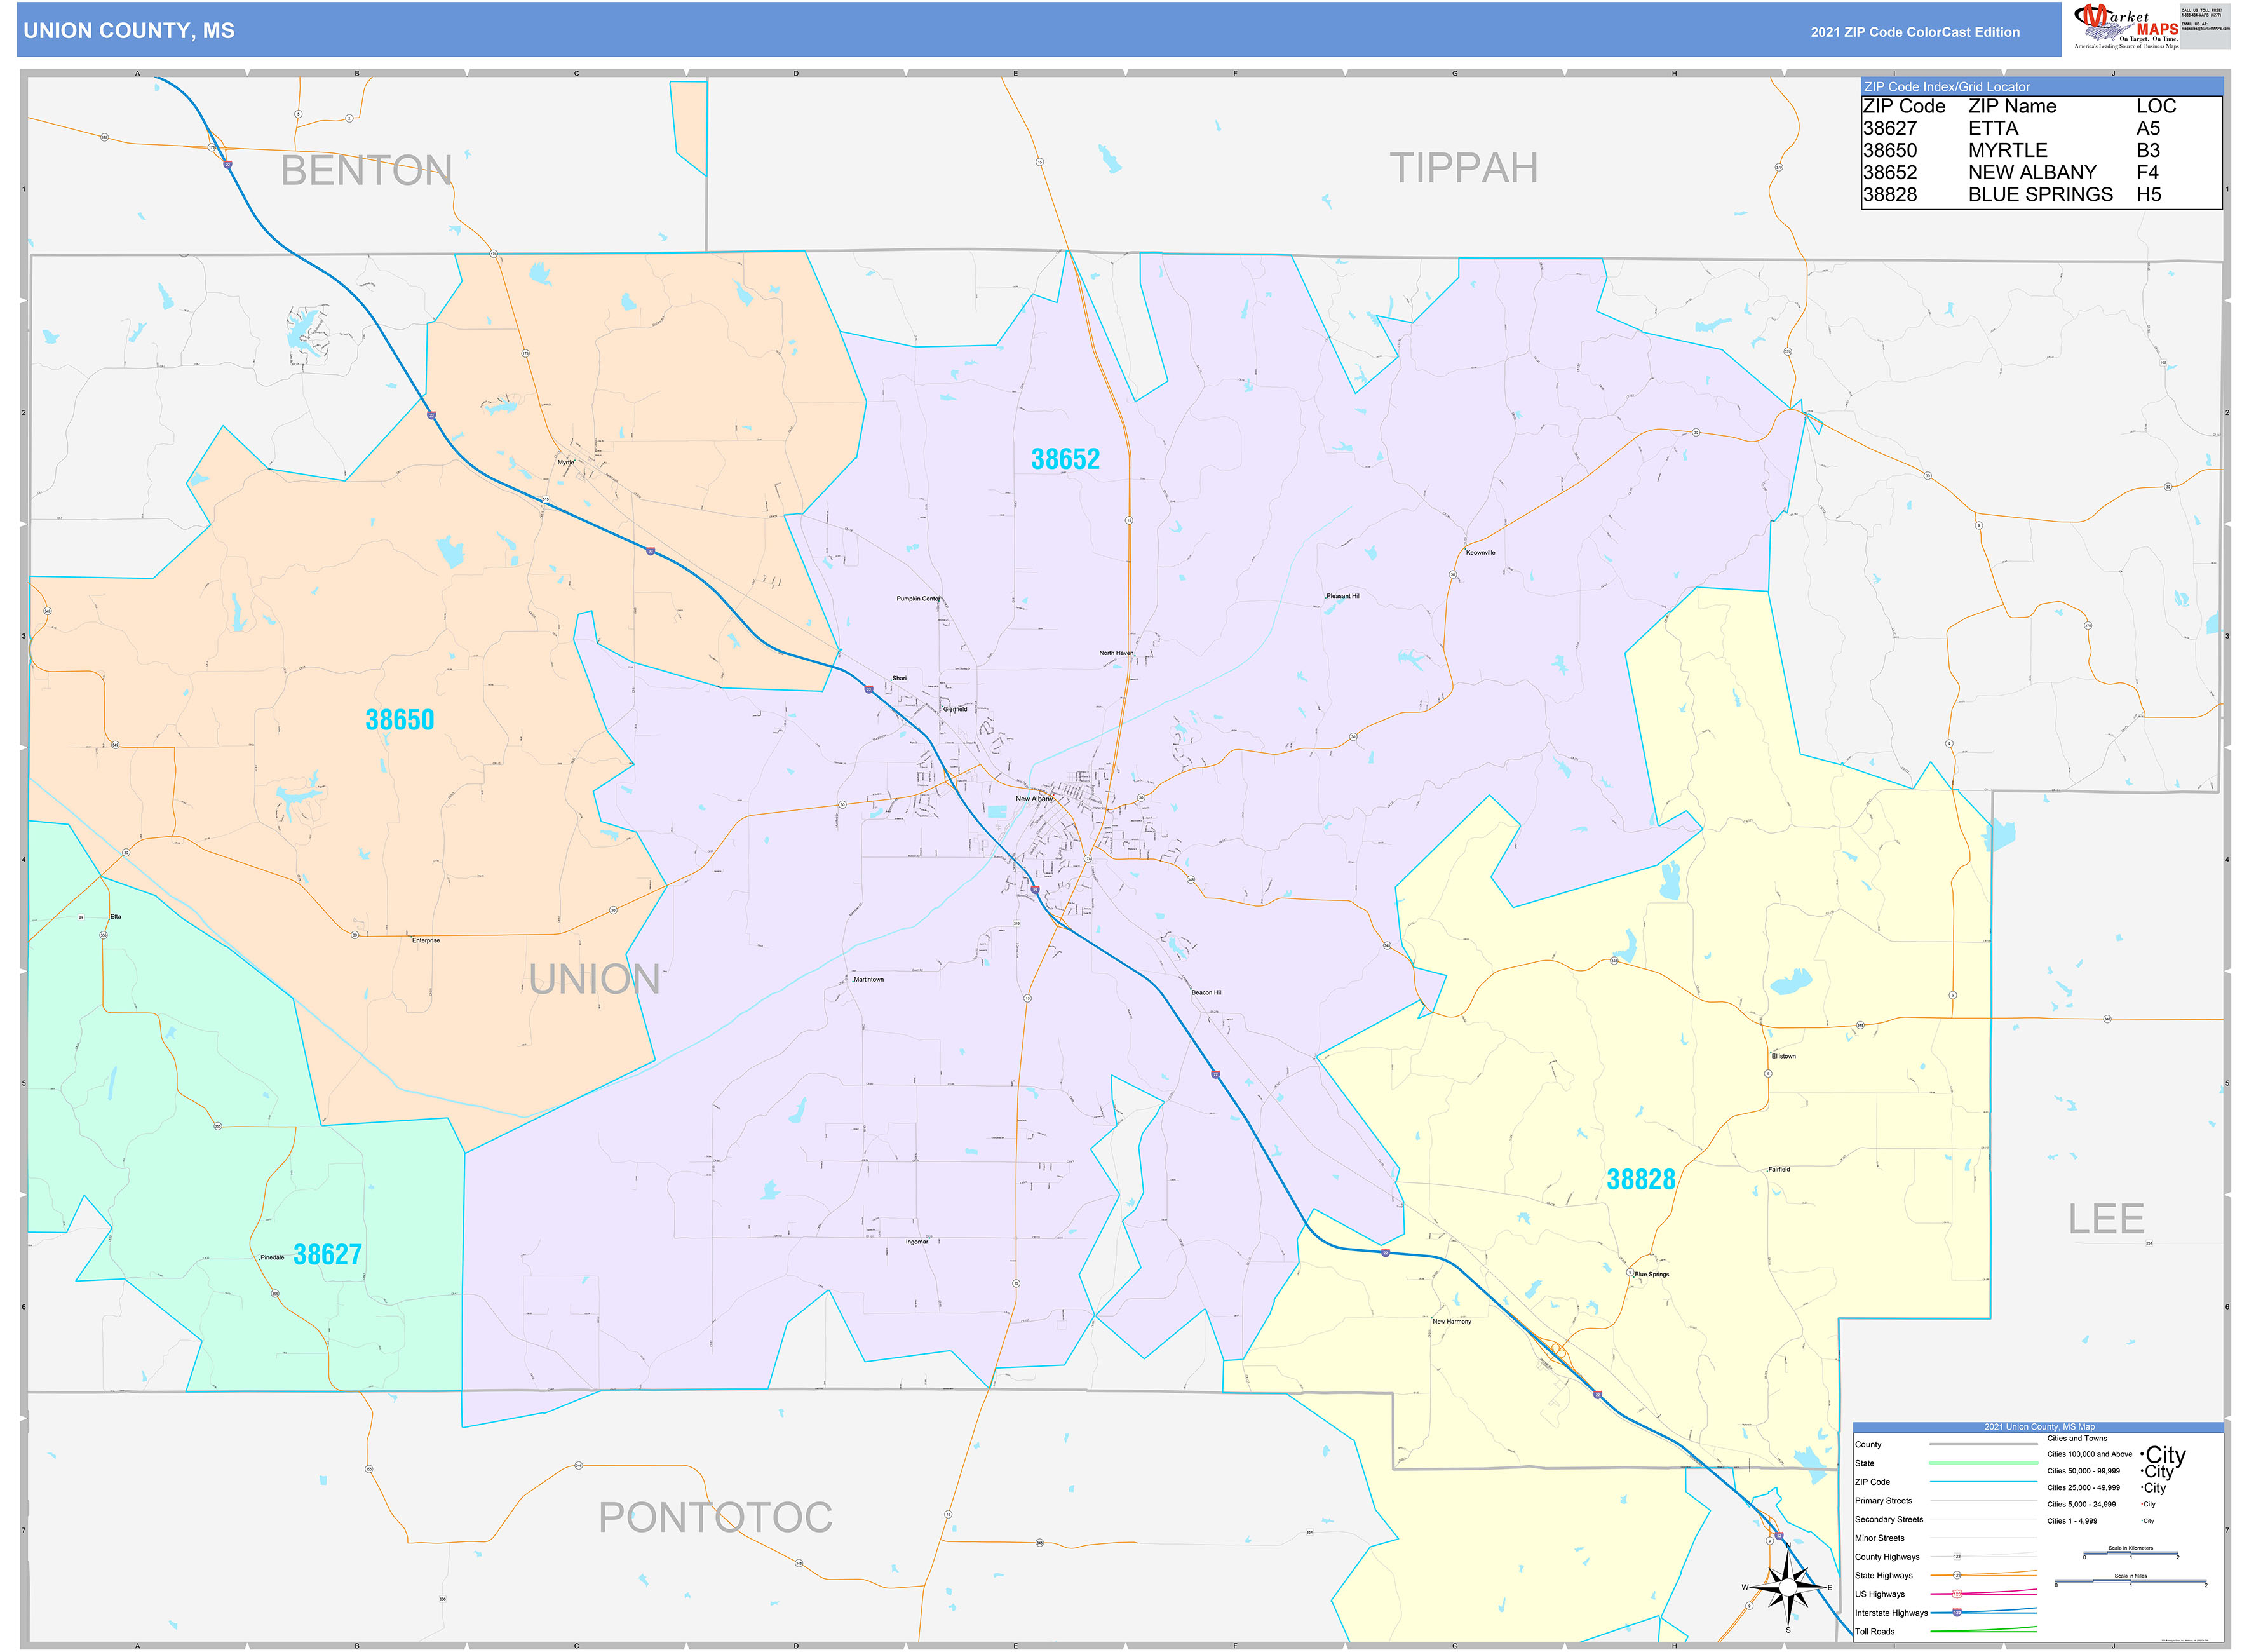Click the red city dot for New Albany

(1053, 795)
